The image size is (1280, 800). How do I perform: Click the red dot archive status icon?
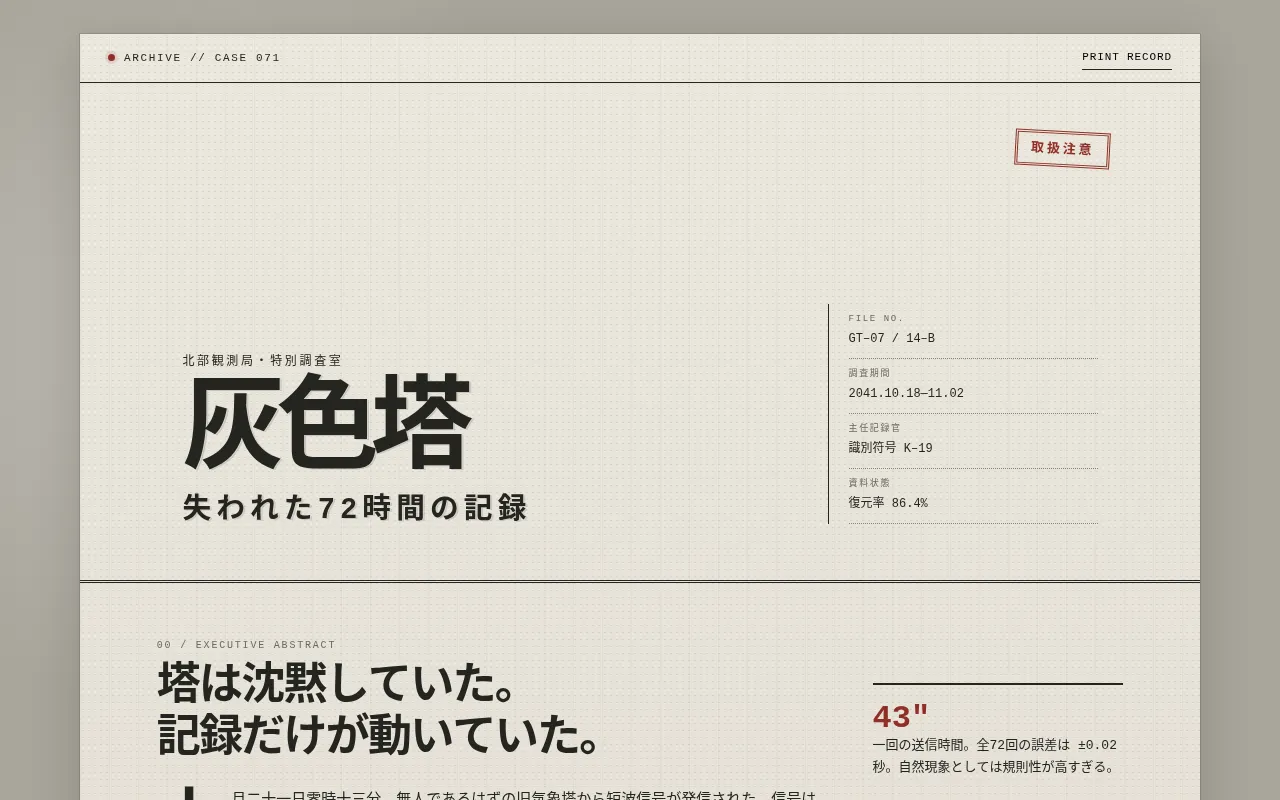[111, 57]
